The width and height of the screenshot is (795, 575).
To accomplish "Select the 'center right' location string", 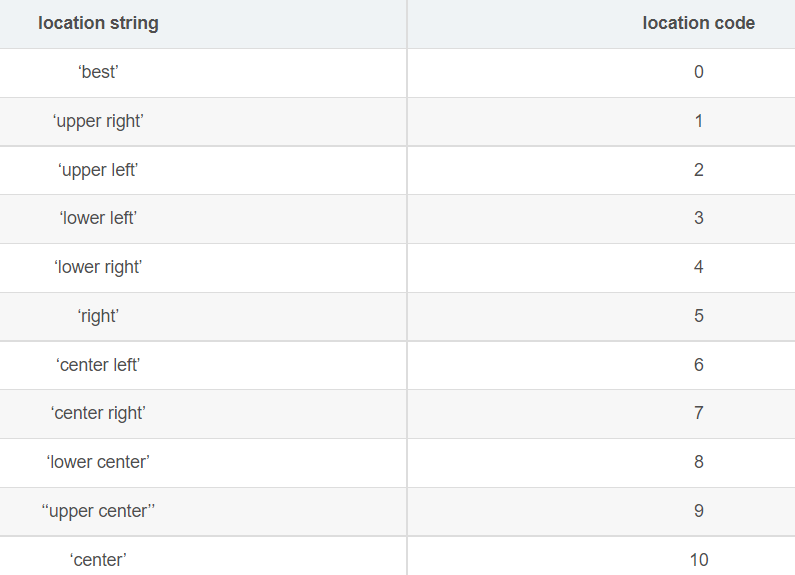I will pyautogui.click(x=98, y=413).
